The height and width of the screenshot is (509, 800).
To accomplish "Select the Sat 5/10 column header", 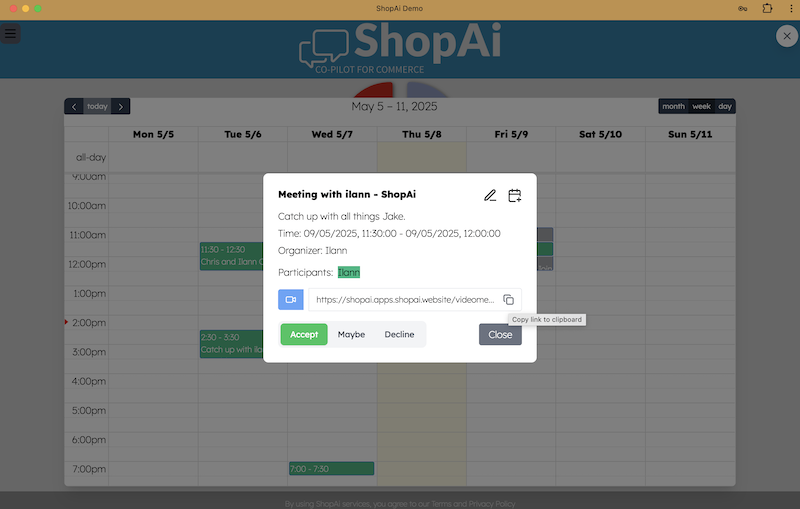I will pos(601,134).
